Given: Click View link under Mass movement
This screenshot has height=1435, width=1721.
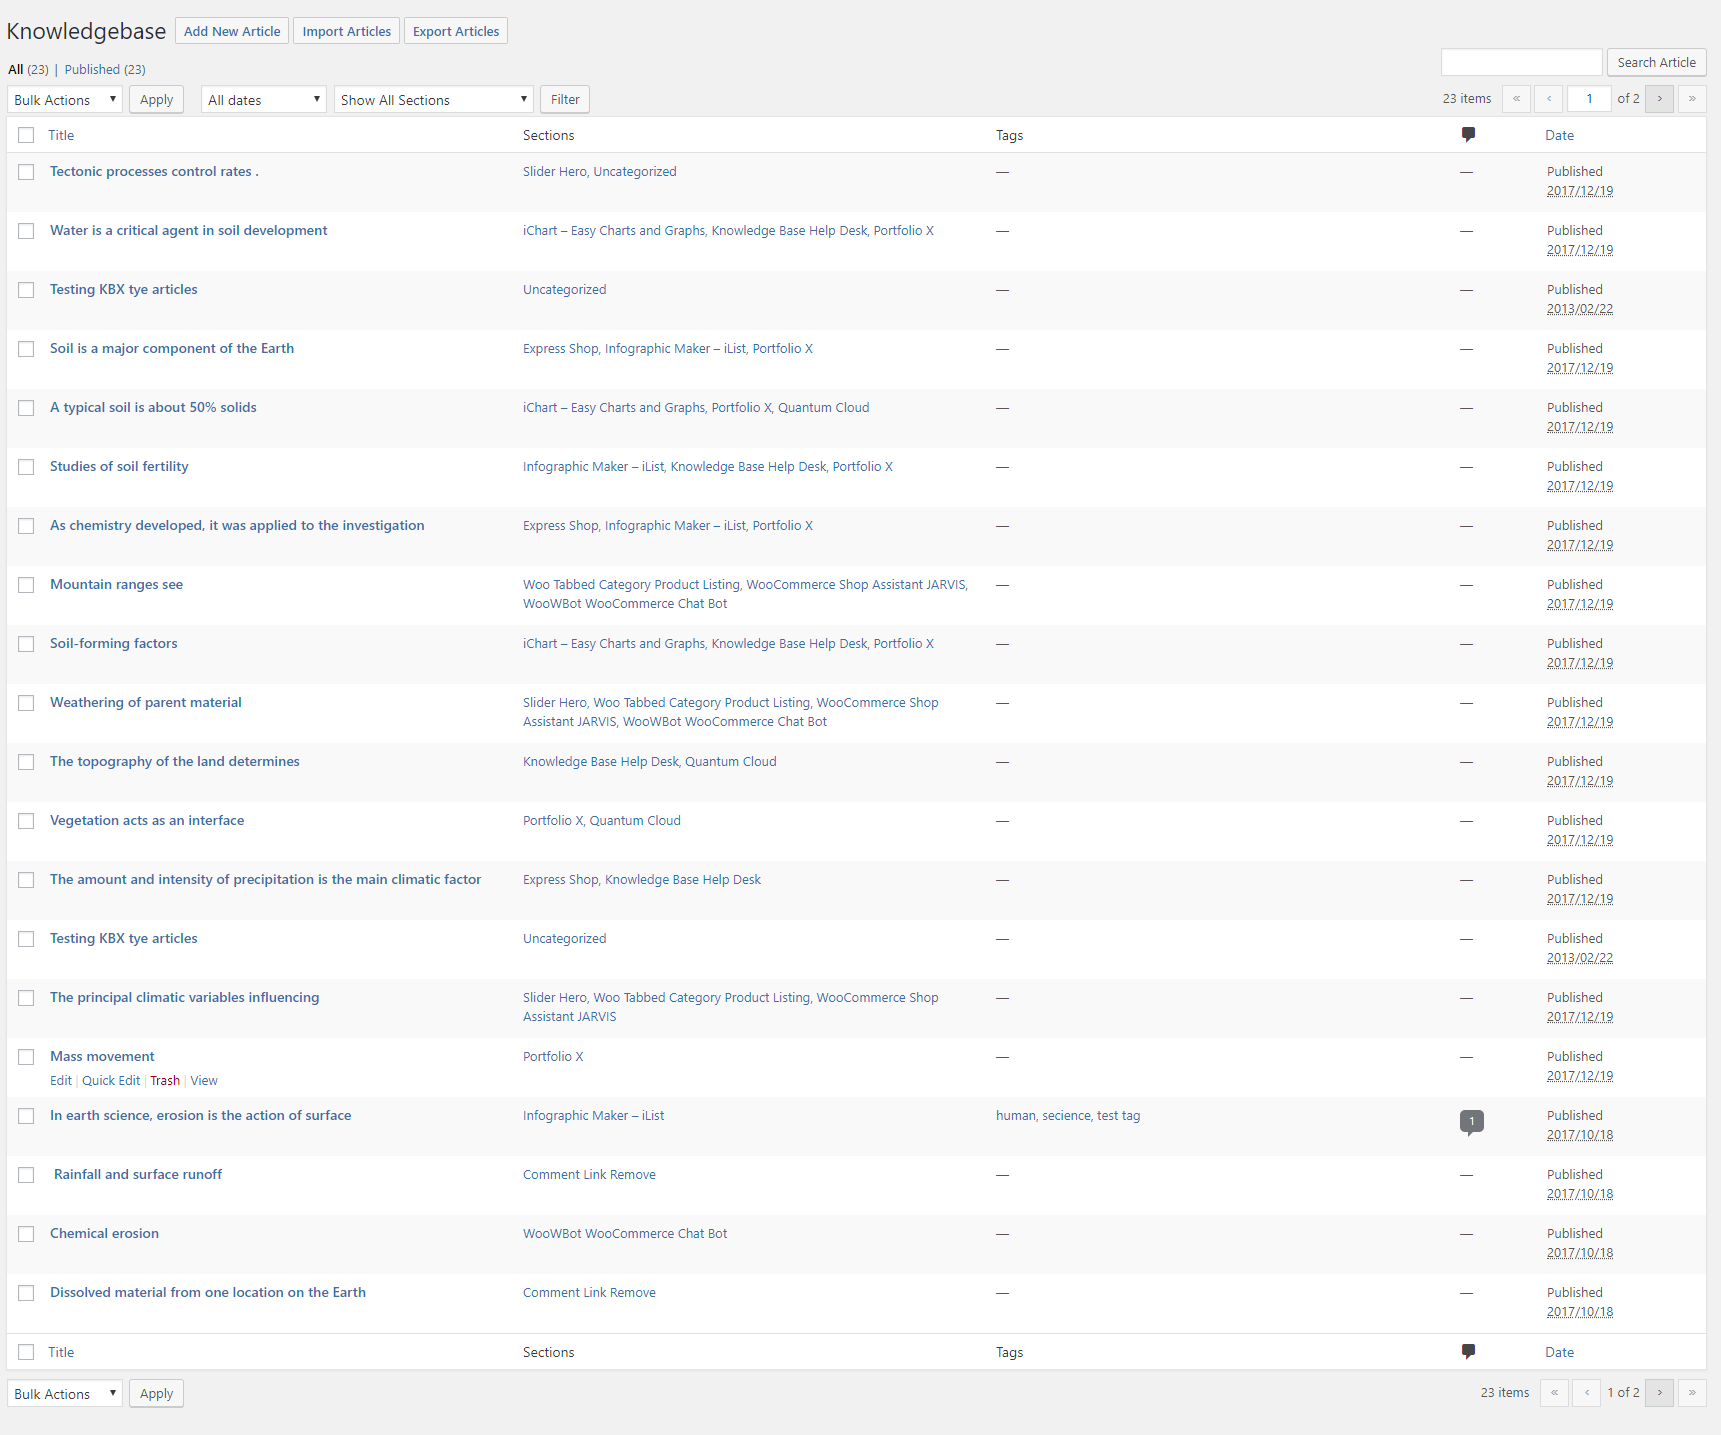Looking at the screenshot, I should coord(204,1081).
